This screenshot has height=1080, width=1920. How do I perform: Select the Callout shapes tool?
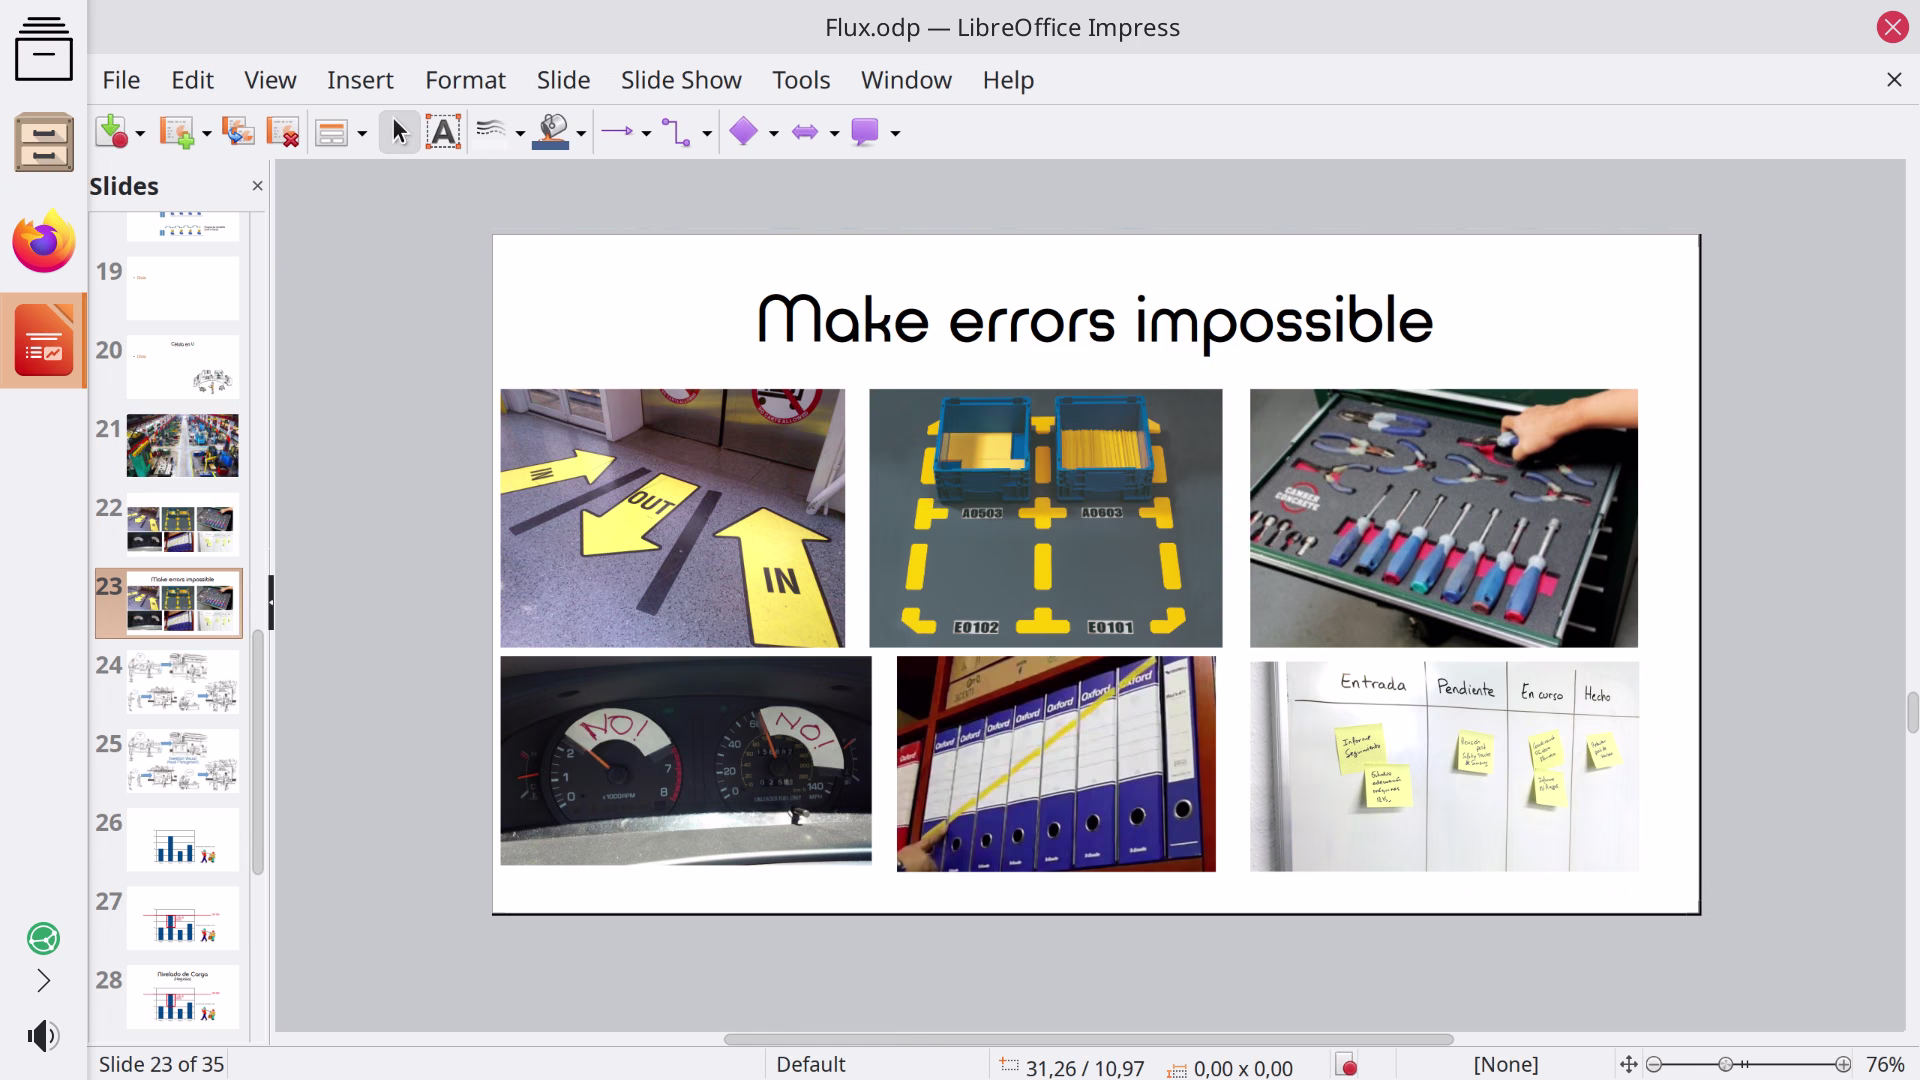pos(865,132)
